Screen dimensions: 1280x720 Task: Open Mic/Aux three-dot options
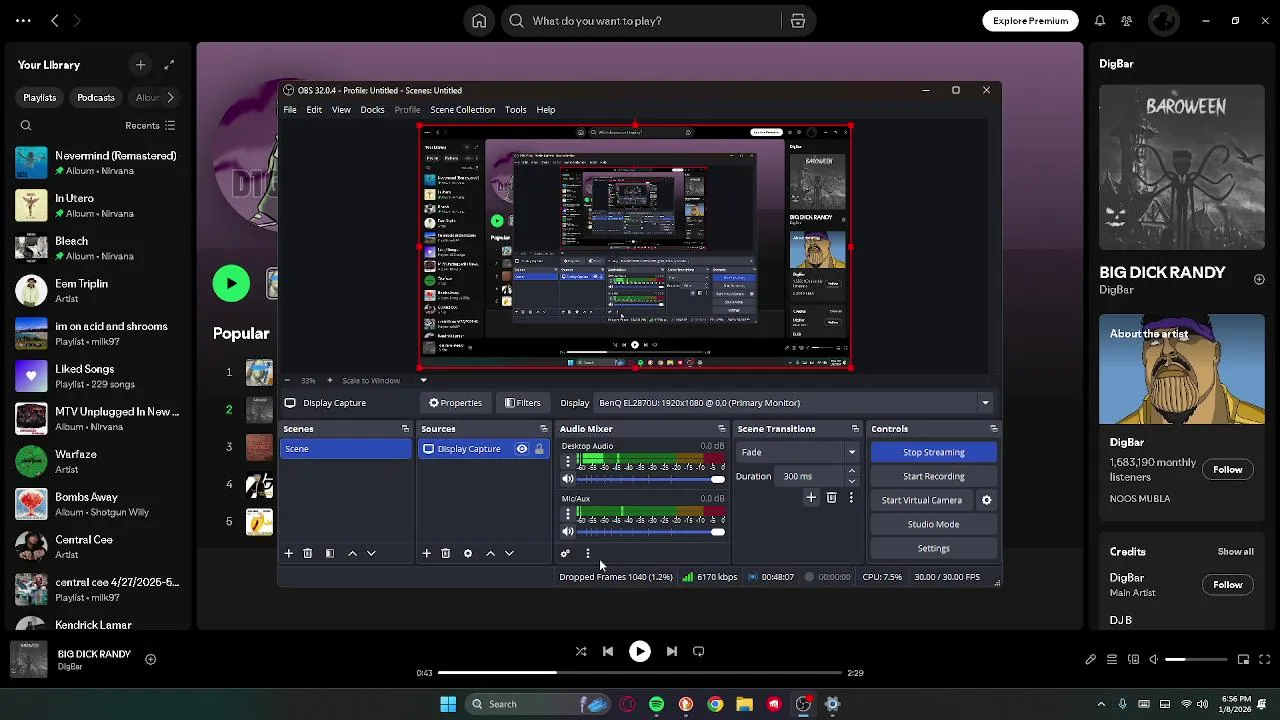tap(568, 514)
